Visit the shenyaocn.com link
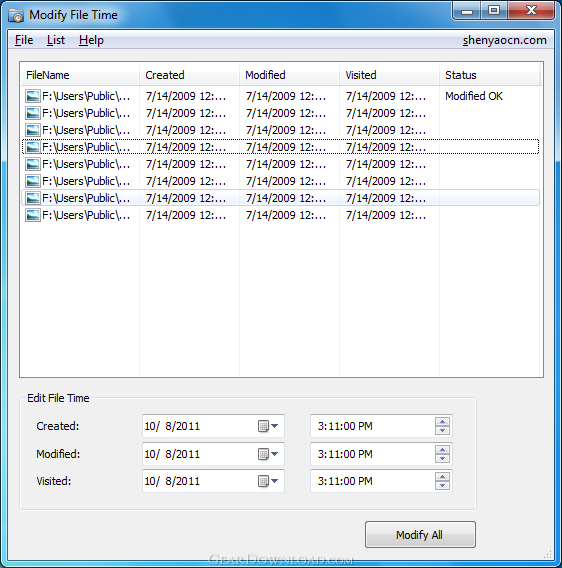Screen dimensions: 562x568 504,40
